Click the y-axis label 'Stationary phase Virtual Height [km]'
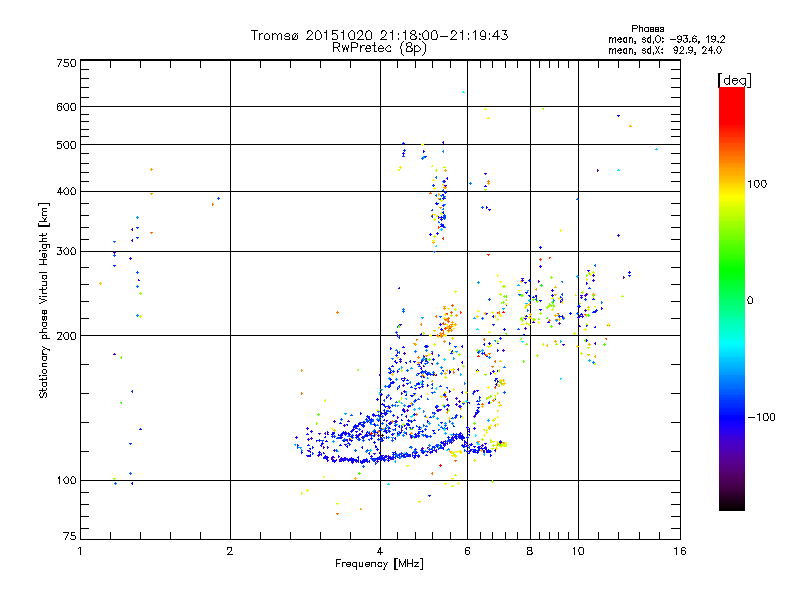The height and width of the screenshot is (600, 800). (43, 300)
